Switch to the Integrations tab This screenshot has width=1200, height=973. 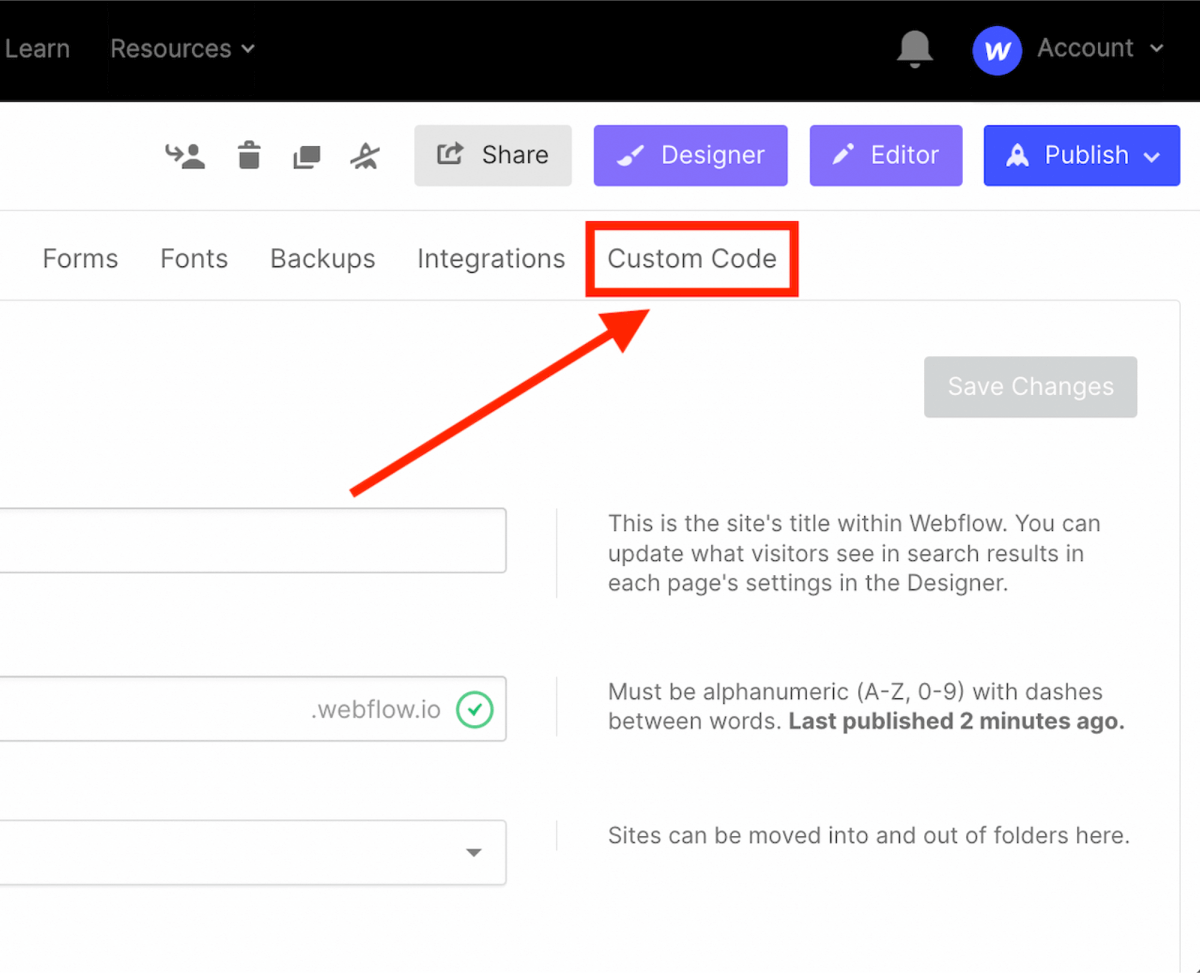(491, 259)
